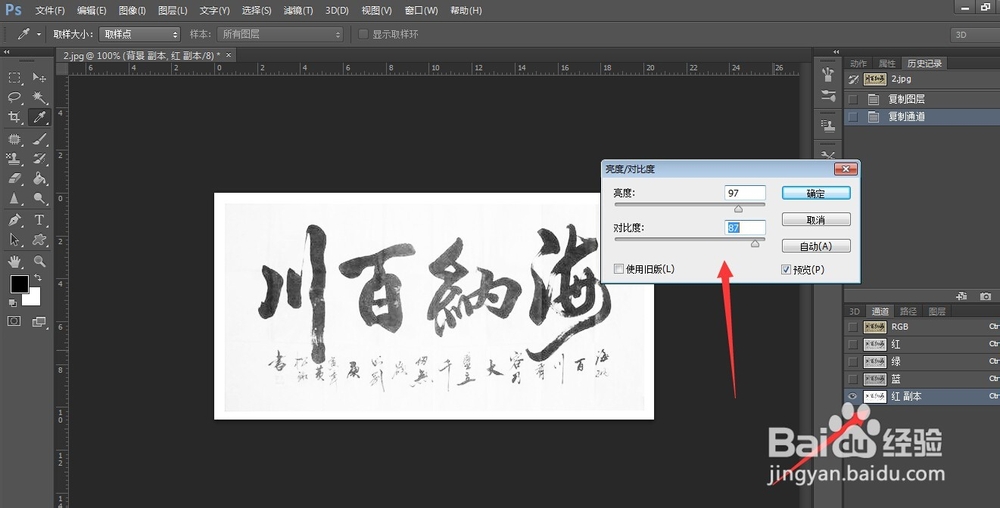Click 自动(A) button
Screen dimensions: 1000x508
(816, 246)
